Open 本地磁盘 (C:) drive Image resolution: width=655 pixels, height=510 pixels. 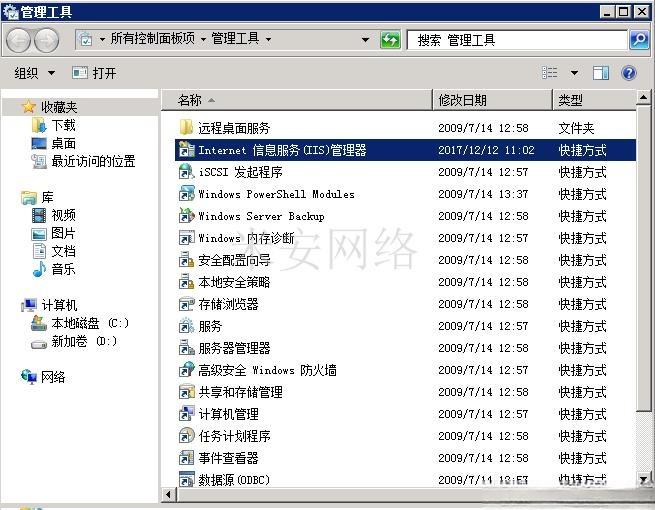point(90,323)
